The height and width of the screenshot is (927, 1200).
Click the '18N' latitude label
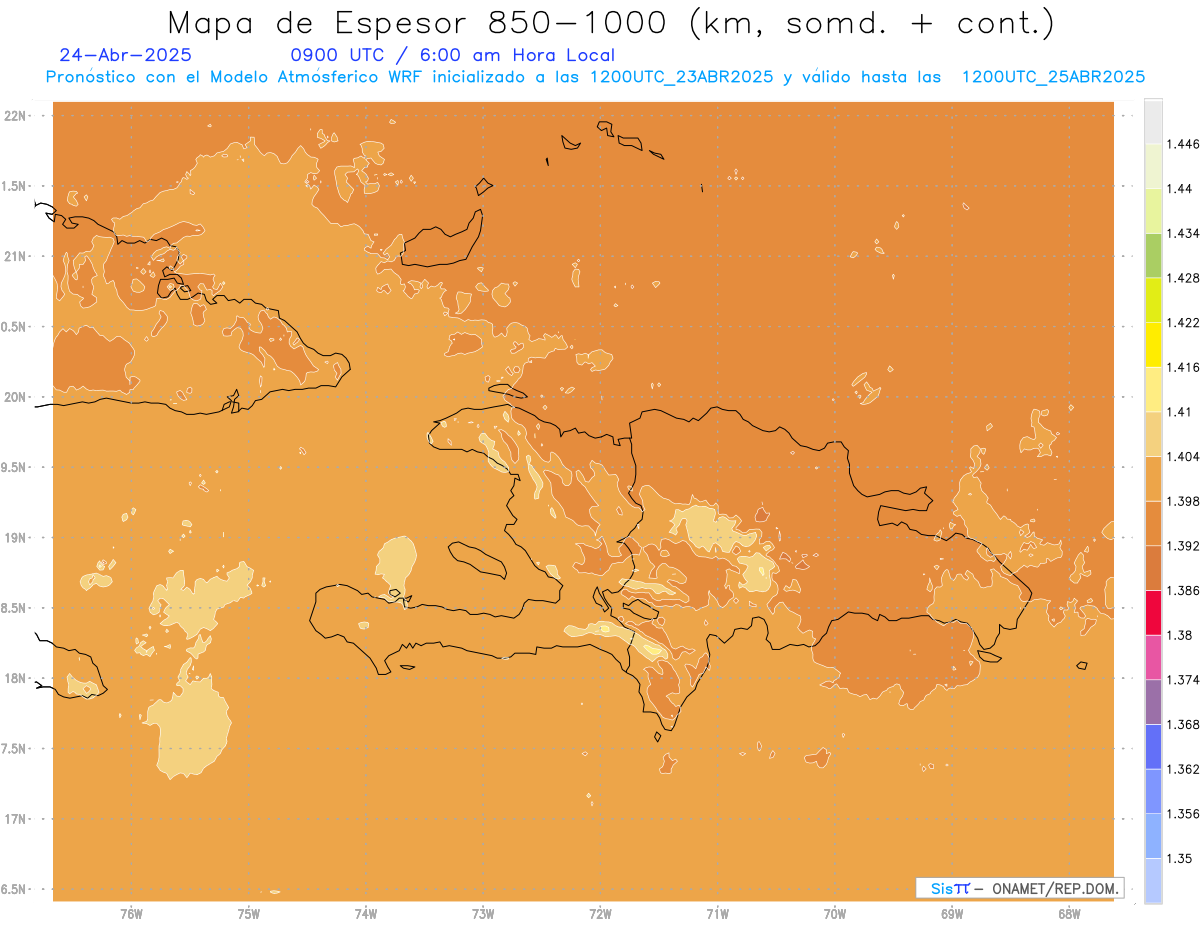[17, 678]
